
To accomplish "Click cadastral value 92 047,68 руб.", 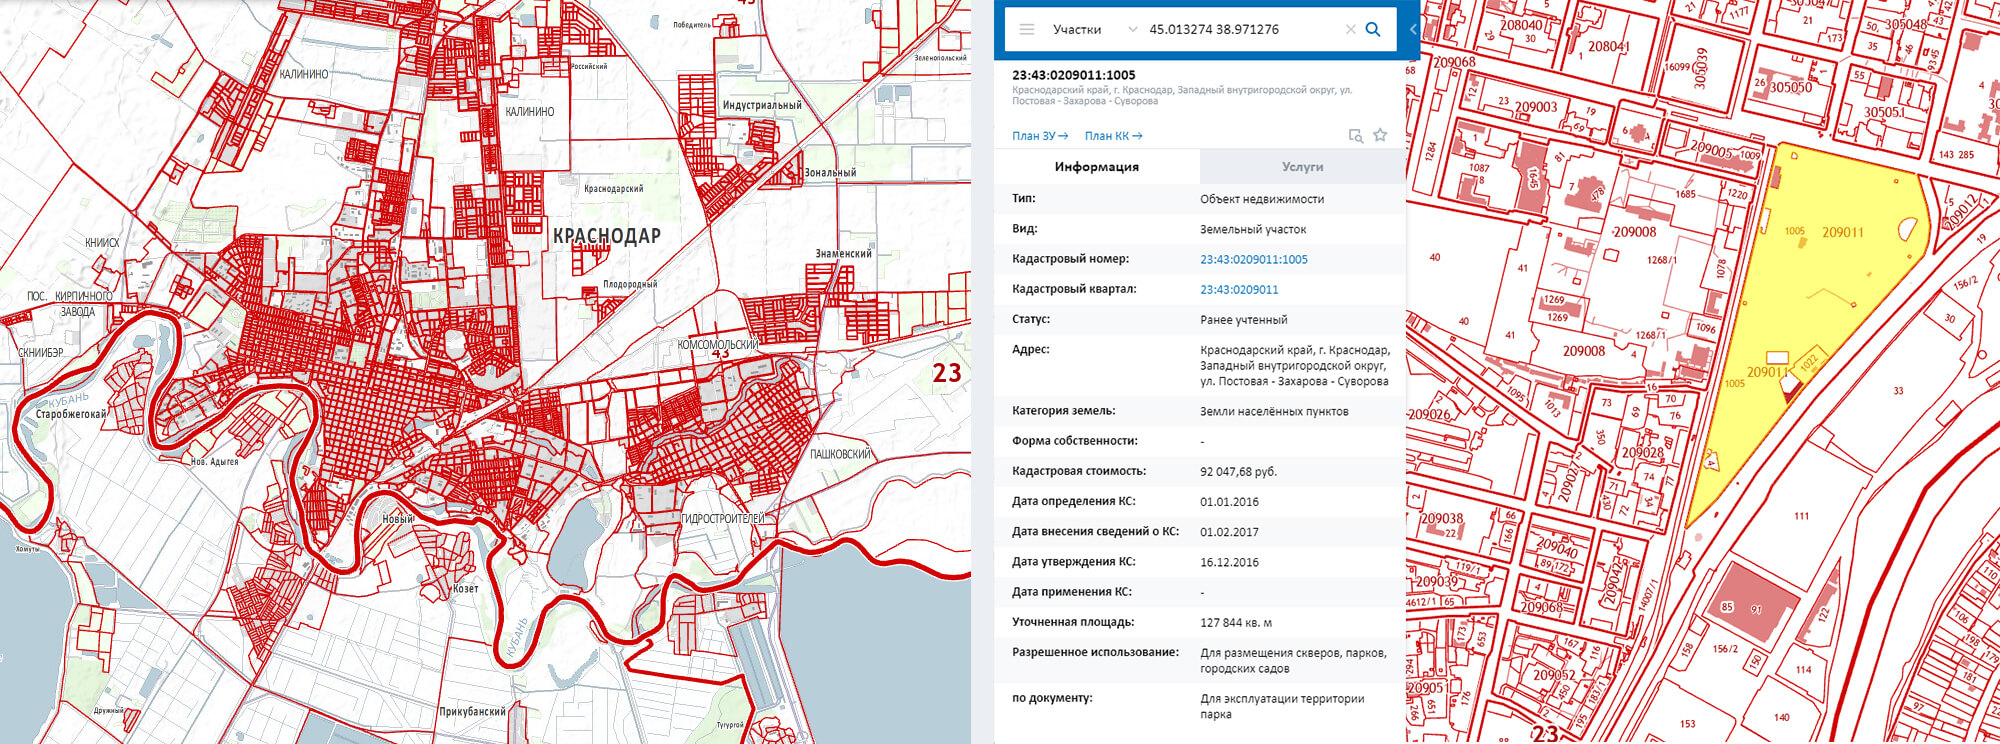I will pos(1238,471).
